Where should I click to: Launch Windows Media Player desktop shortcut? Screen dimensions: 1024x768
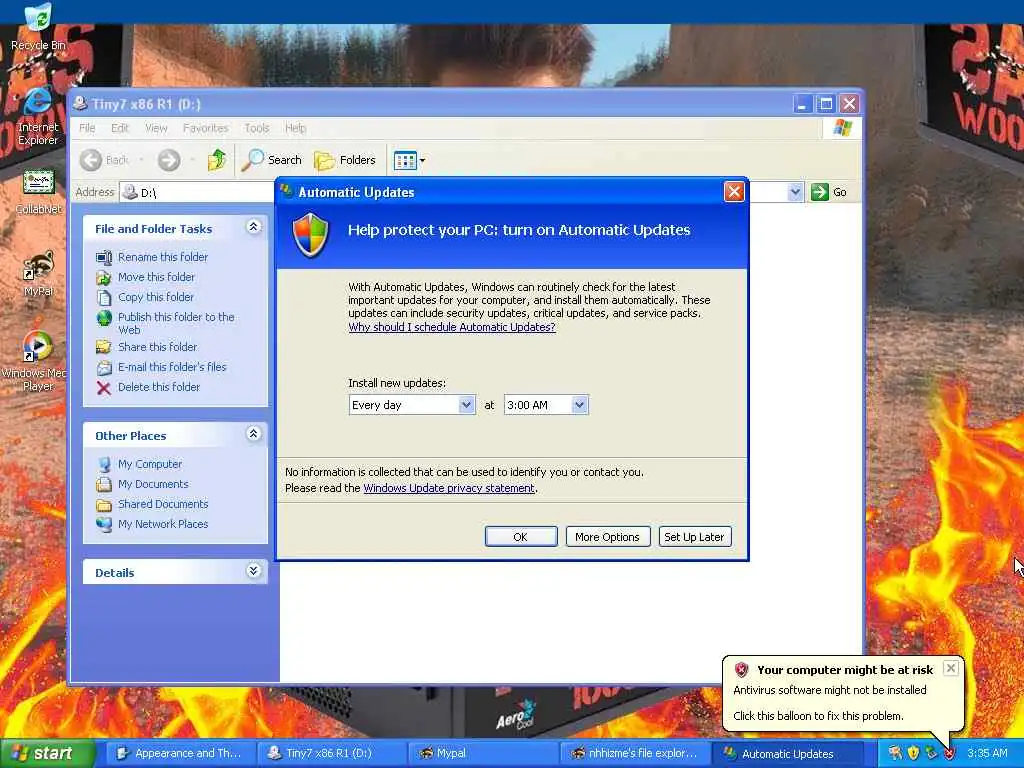coord(37,361)
